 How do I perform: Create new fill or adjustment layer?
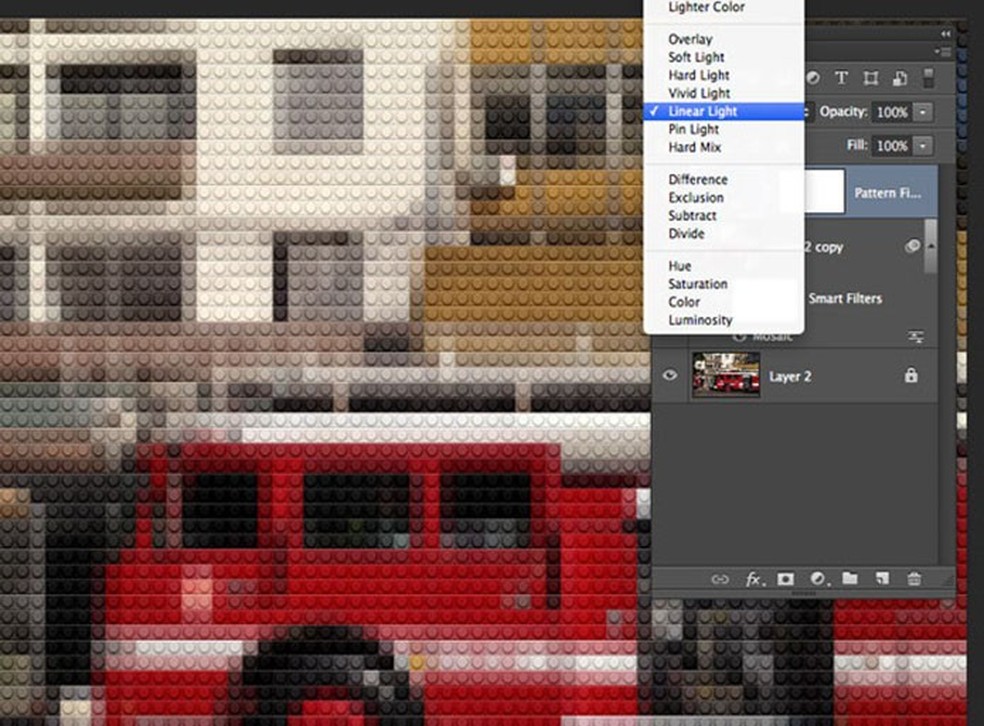point(818,579)
